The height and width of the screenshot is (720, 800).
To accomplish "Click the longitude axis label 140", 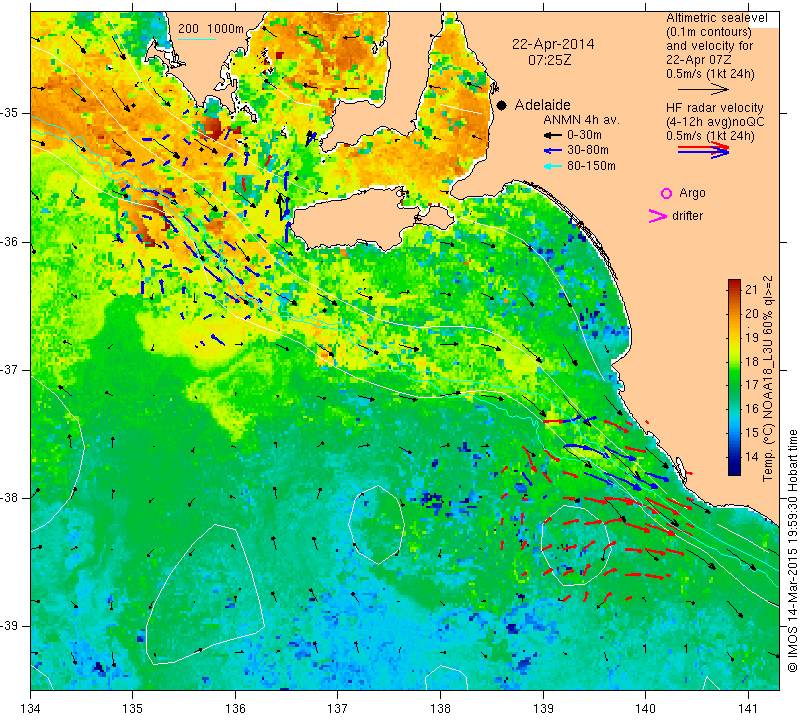I will pos(646,709).
